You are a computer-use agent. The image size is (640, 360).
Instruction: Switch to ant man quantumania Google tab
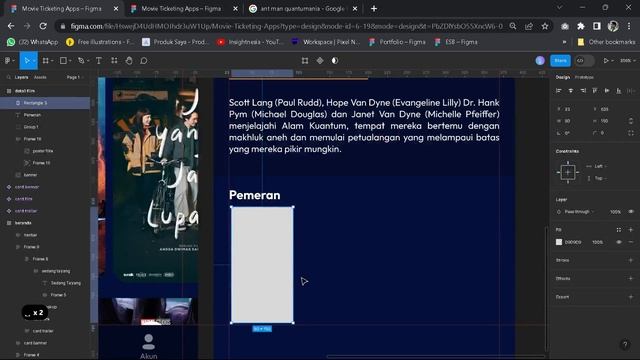[303, 9]
